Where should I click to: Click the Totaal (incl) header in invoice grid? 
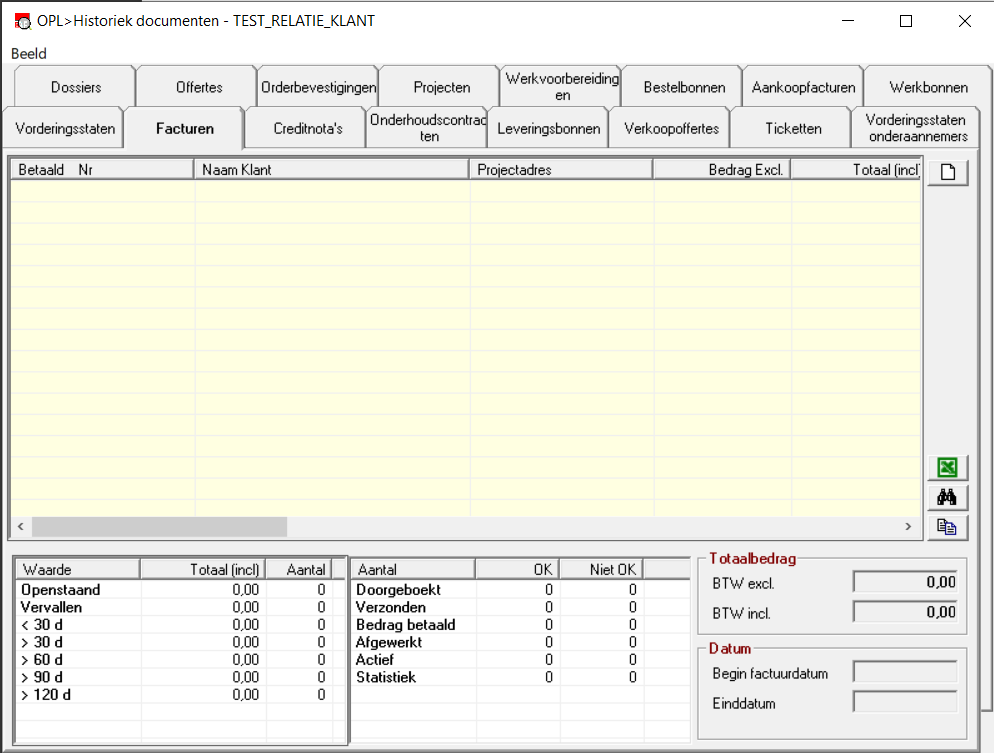click(856, 170)
